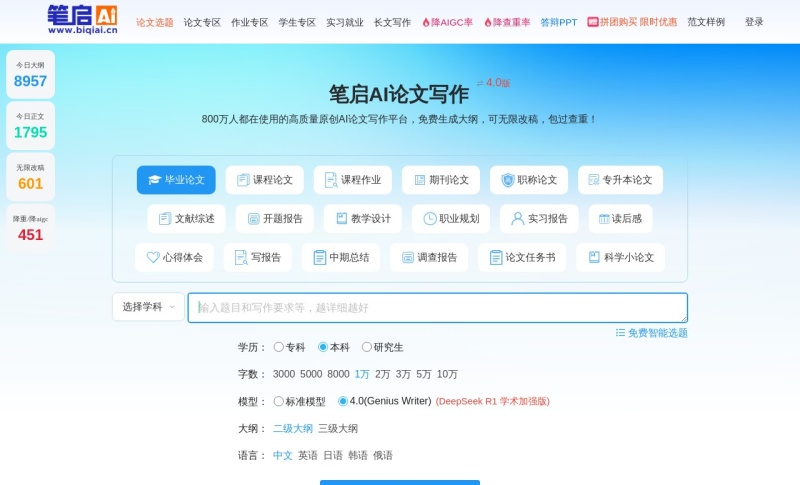Screen dimensions: 800x485
Task: Click the flame icon next to 降AIGC率
Action: (x=426, y=22)
